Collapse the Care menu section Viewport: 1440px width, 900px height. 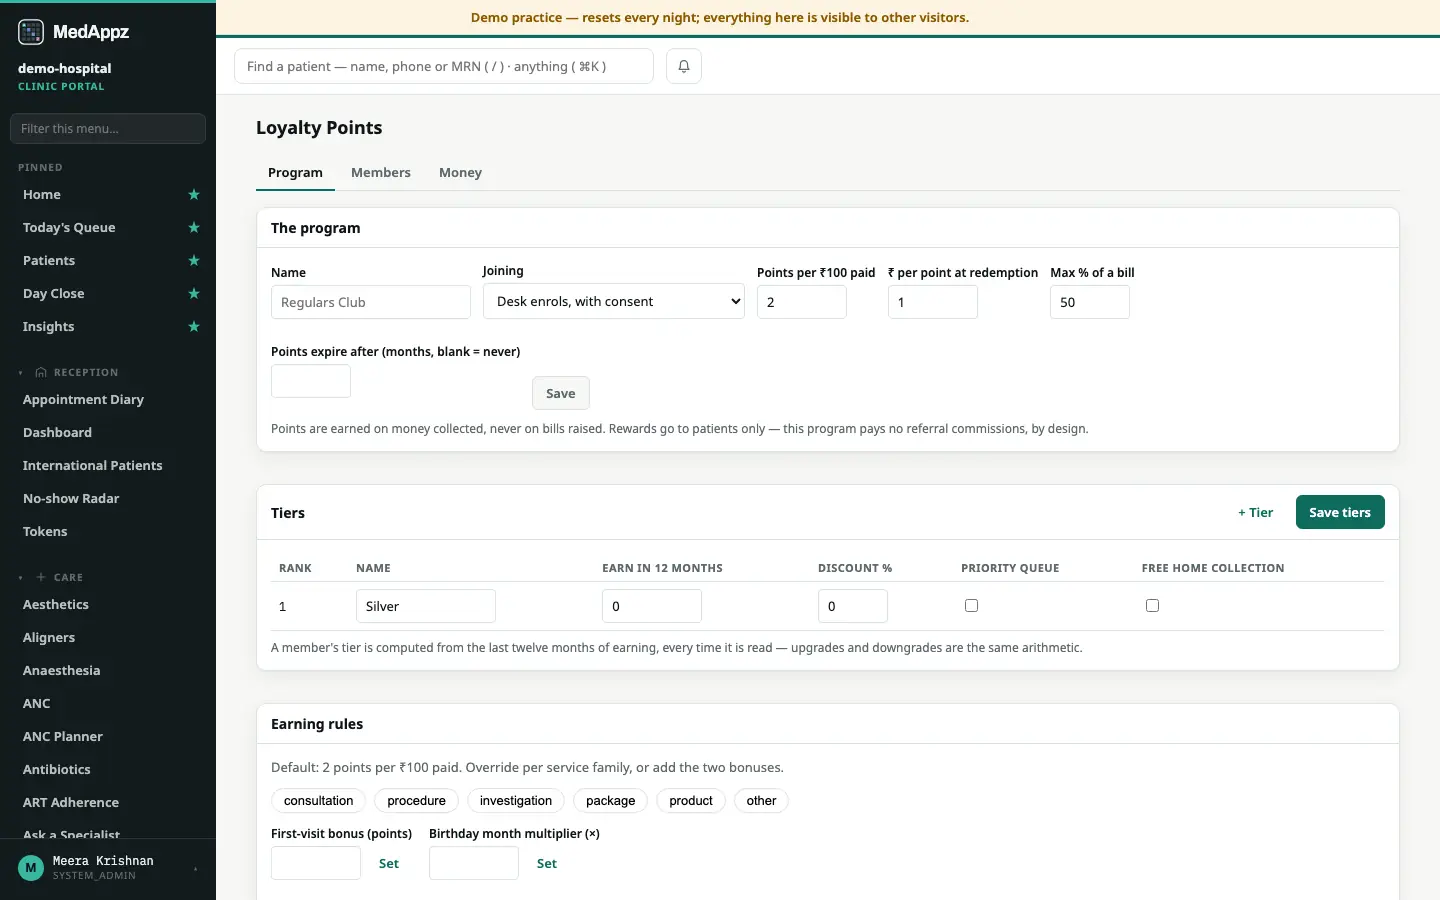(20, 577)
